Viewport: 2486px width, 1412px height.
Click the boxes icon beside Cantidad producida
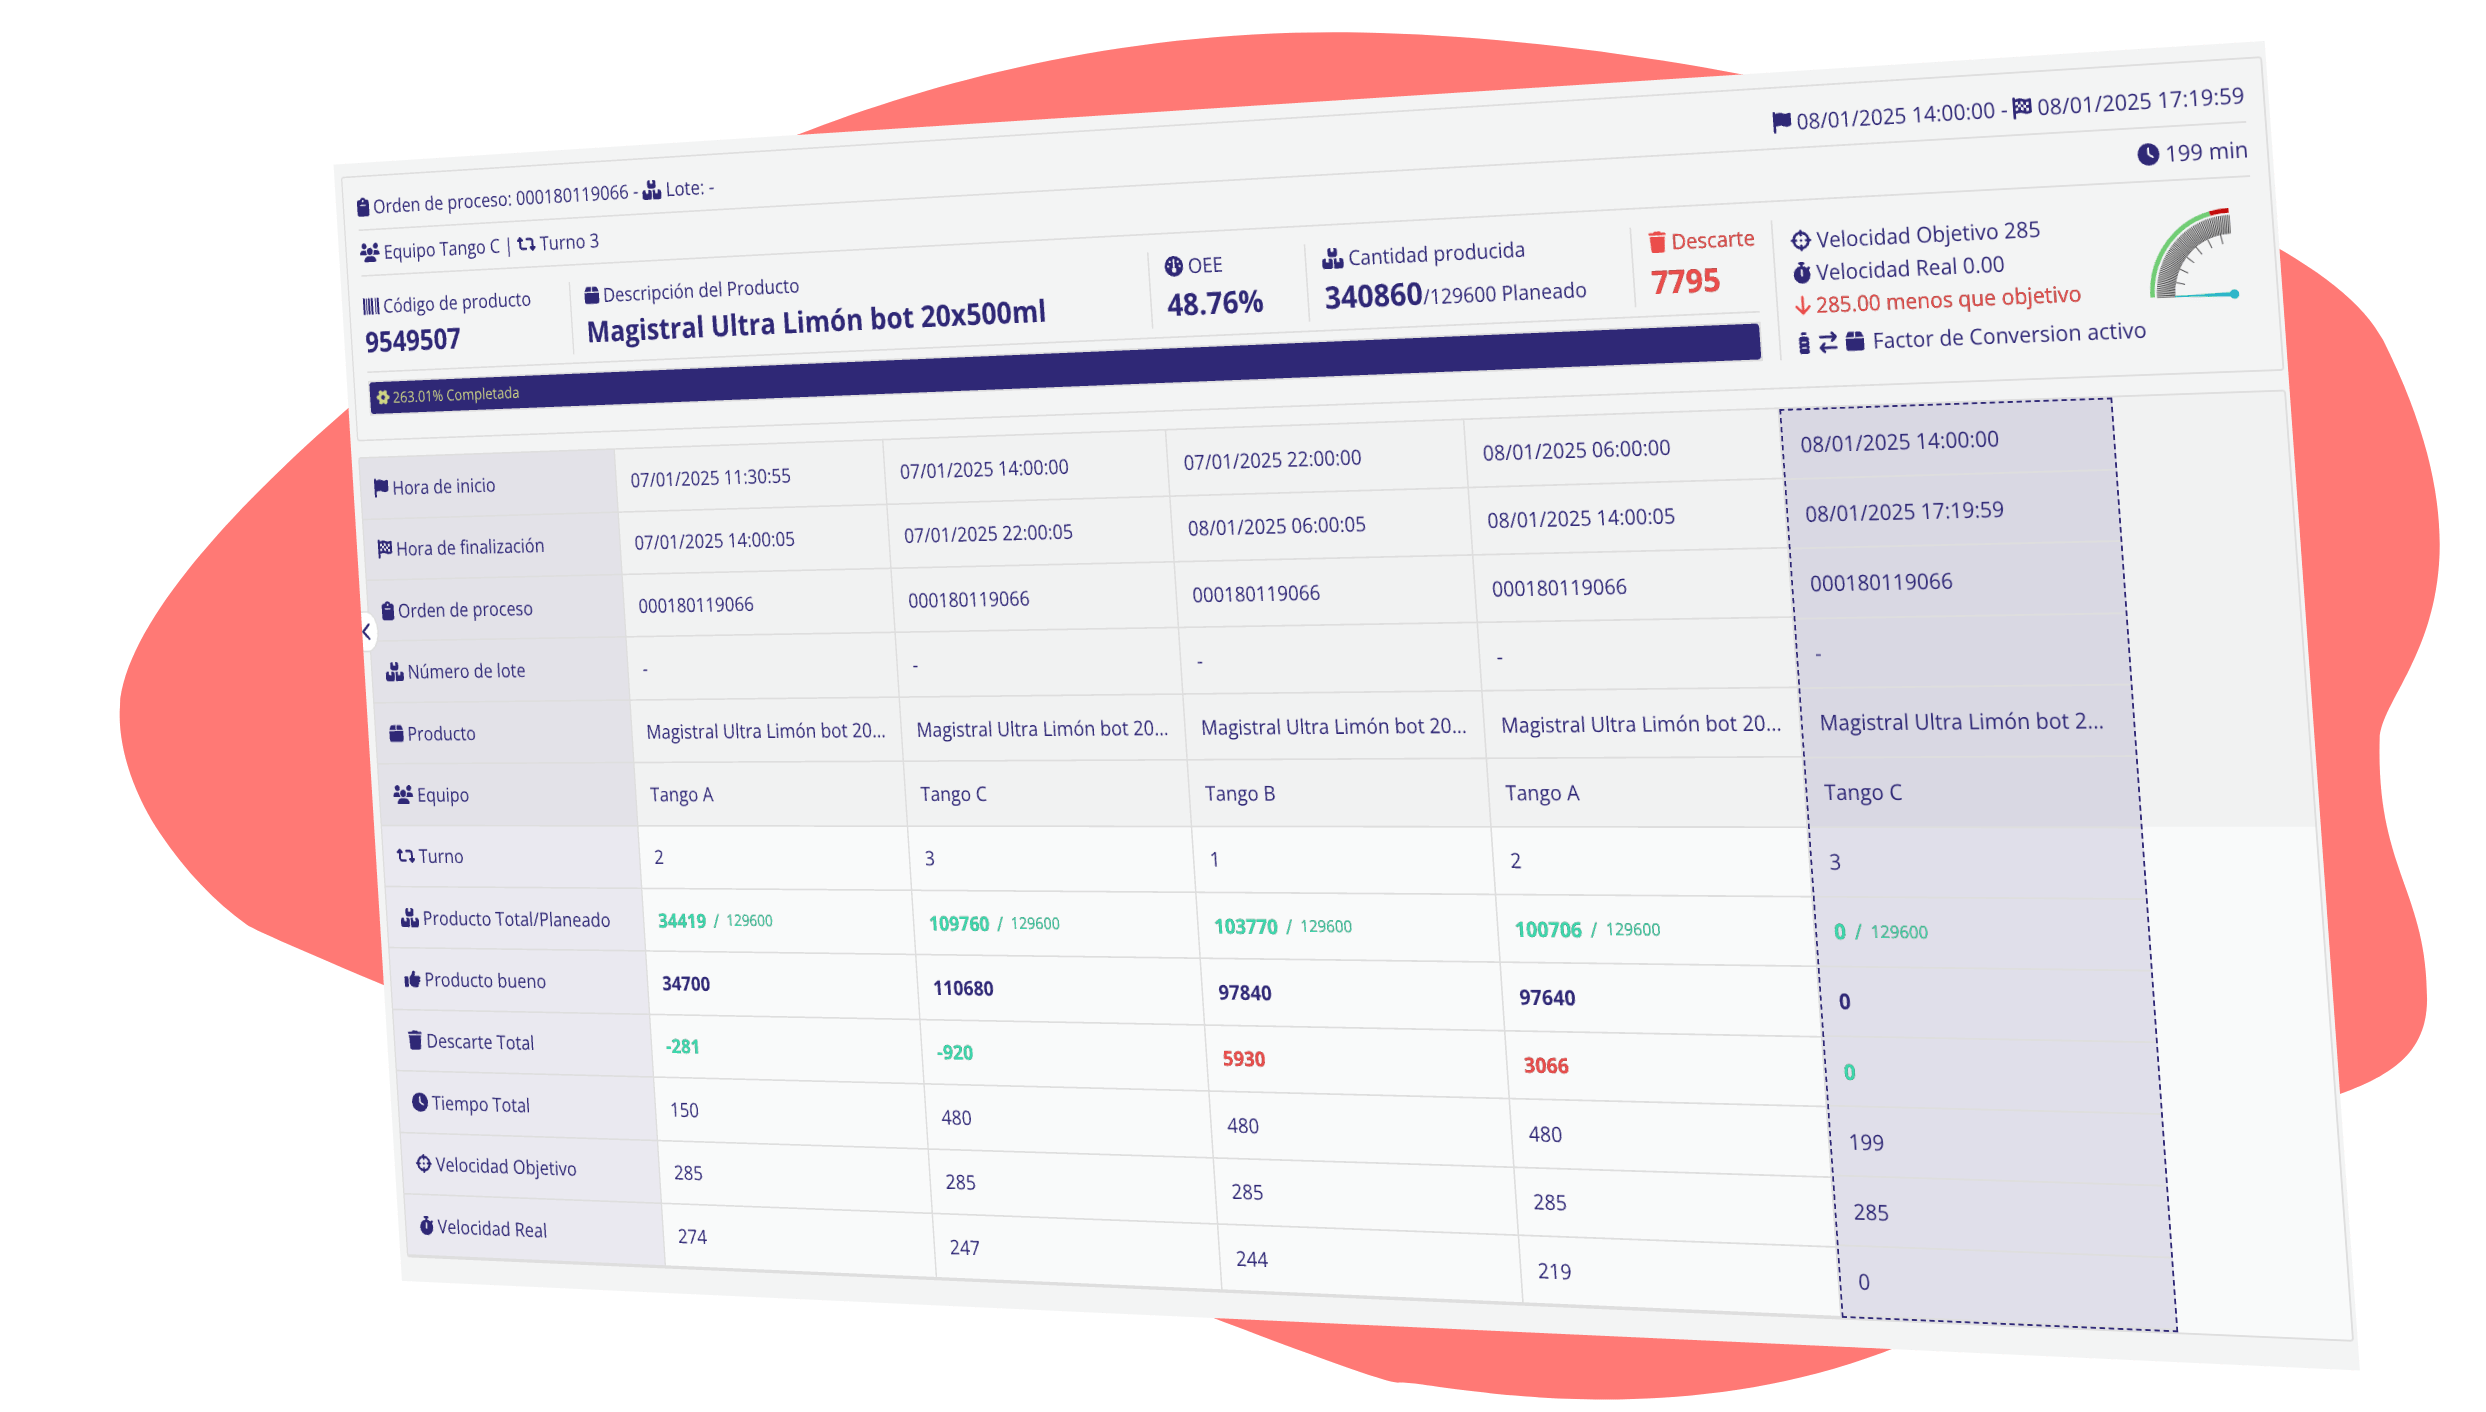click(x=1333, y=259)
